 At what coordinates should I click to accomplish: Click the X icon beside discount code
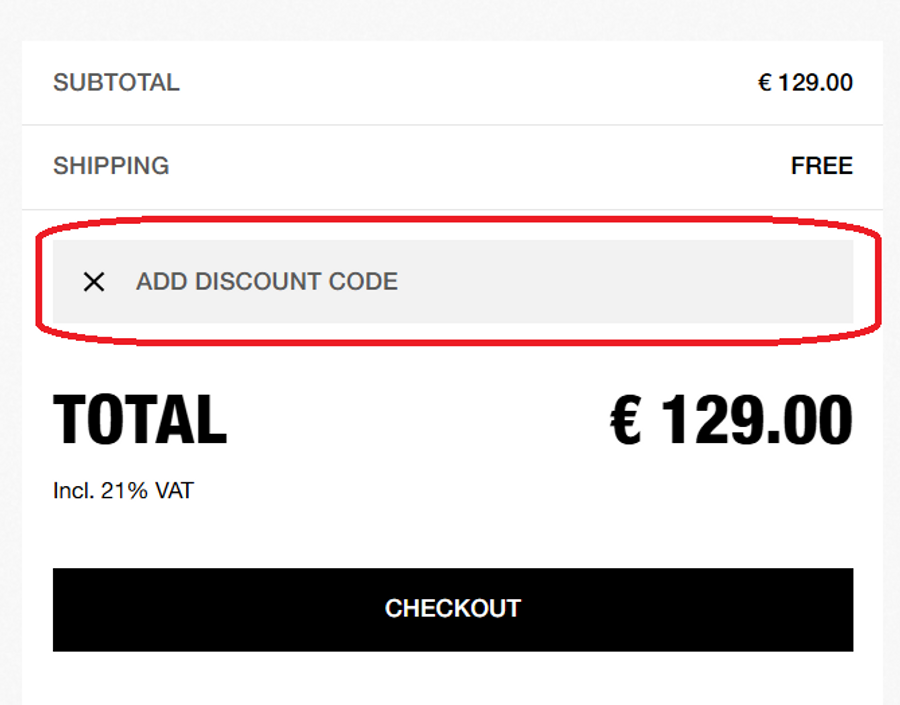(x=94, y=282)
